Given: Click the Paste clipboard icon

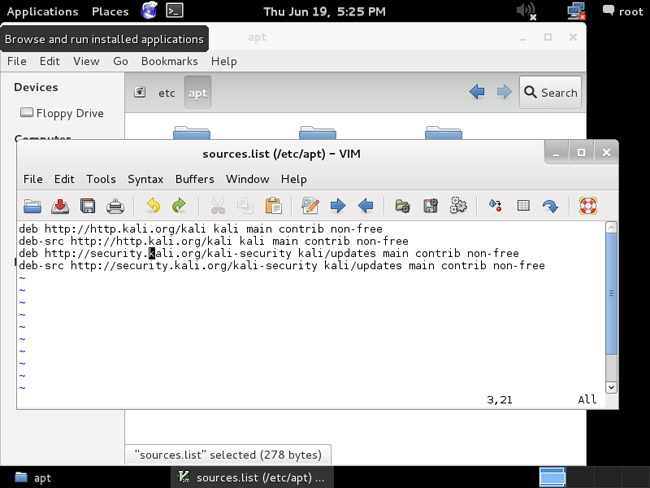Looking at the screenshot, I should [x=274, y=206].
